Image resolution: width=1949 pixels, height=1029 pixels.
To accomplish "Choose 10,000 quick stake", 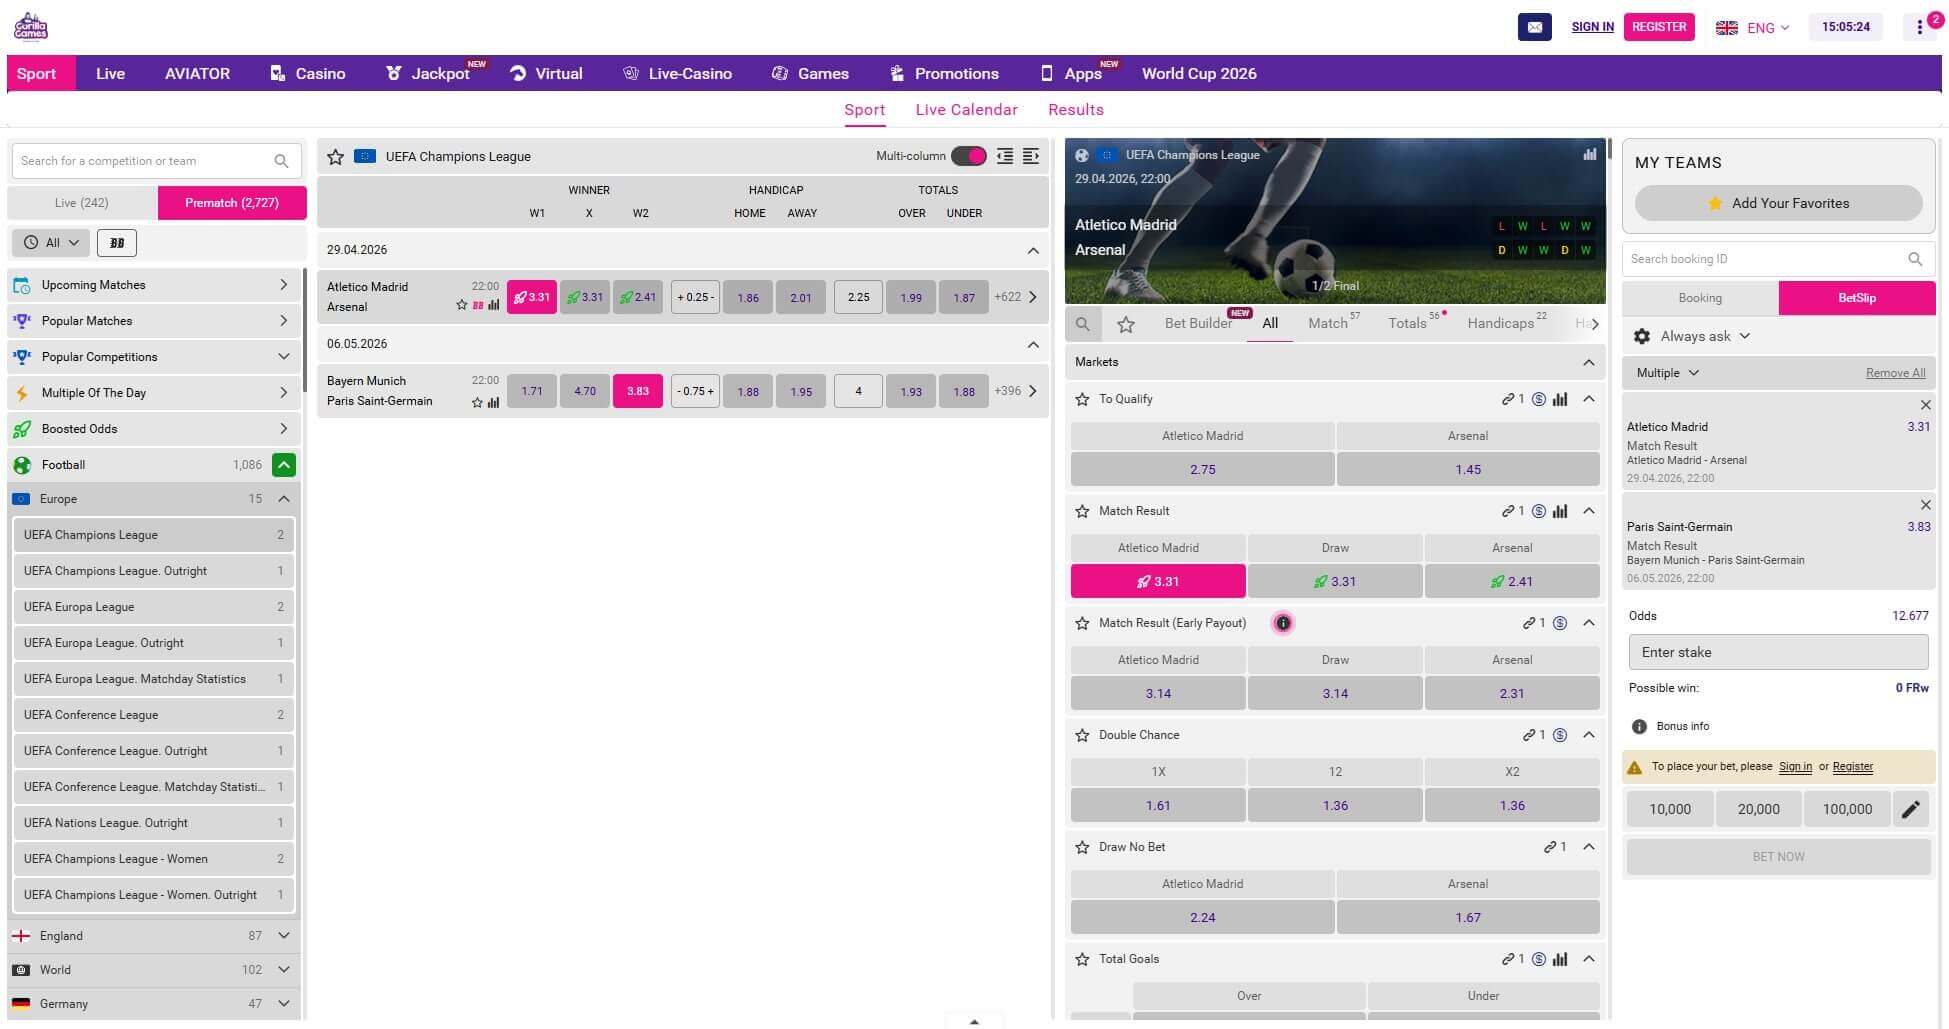I will [x=1670, y=809].
